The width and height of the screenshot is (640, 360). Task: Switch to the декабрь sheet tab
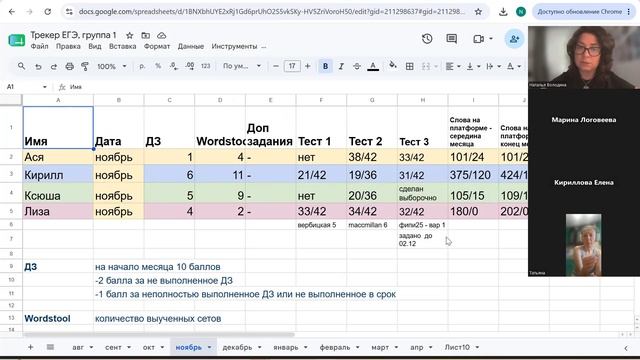(237, 347)
